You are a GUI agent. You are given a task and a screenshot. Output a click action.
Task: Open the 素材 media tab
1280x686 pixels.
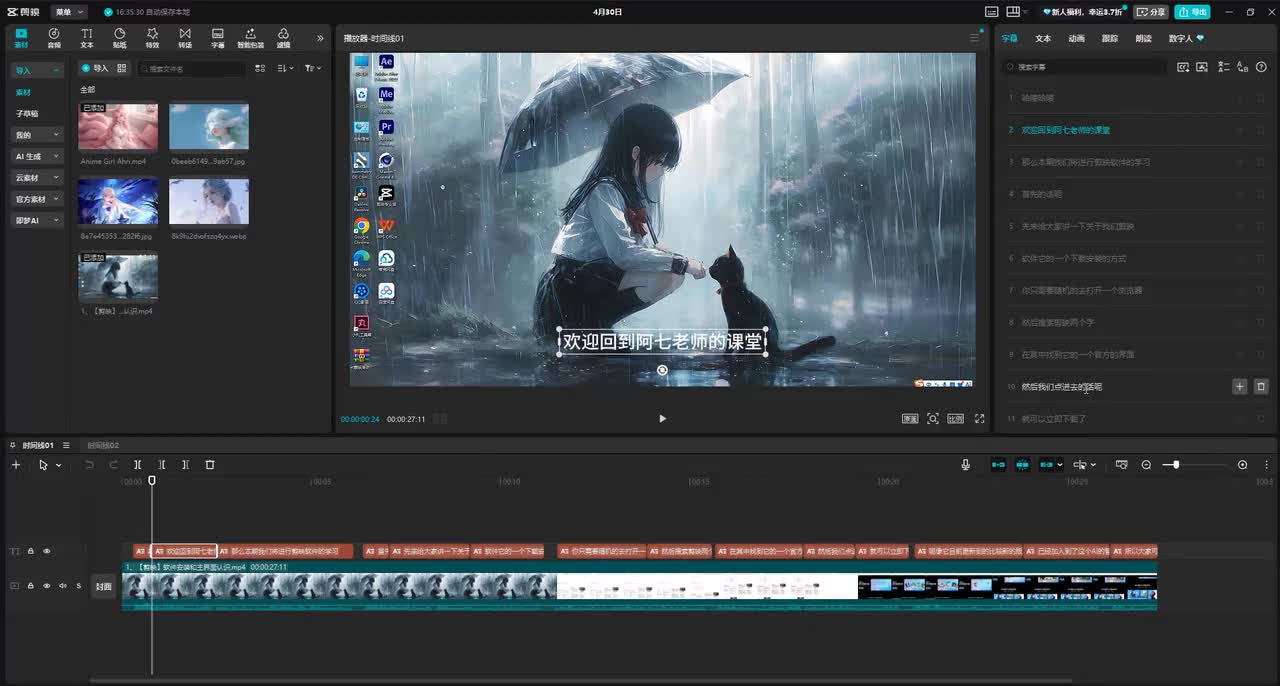[x=22, y=38]
